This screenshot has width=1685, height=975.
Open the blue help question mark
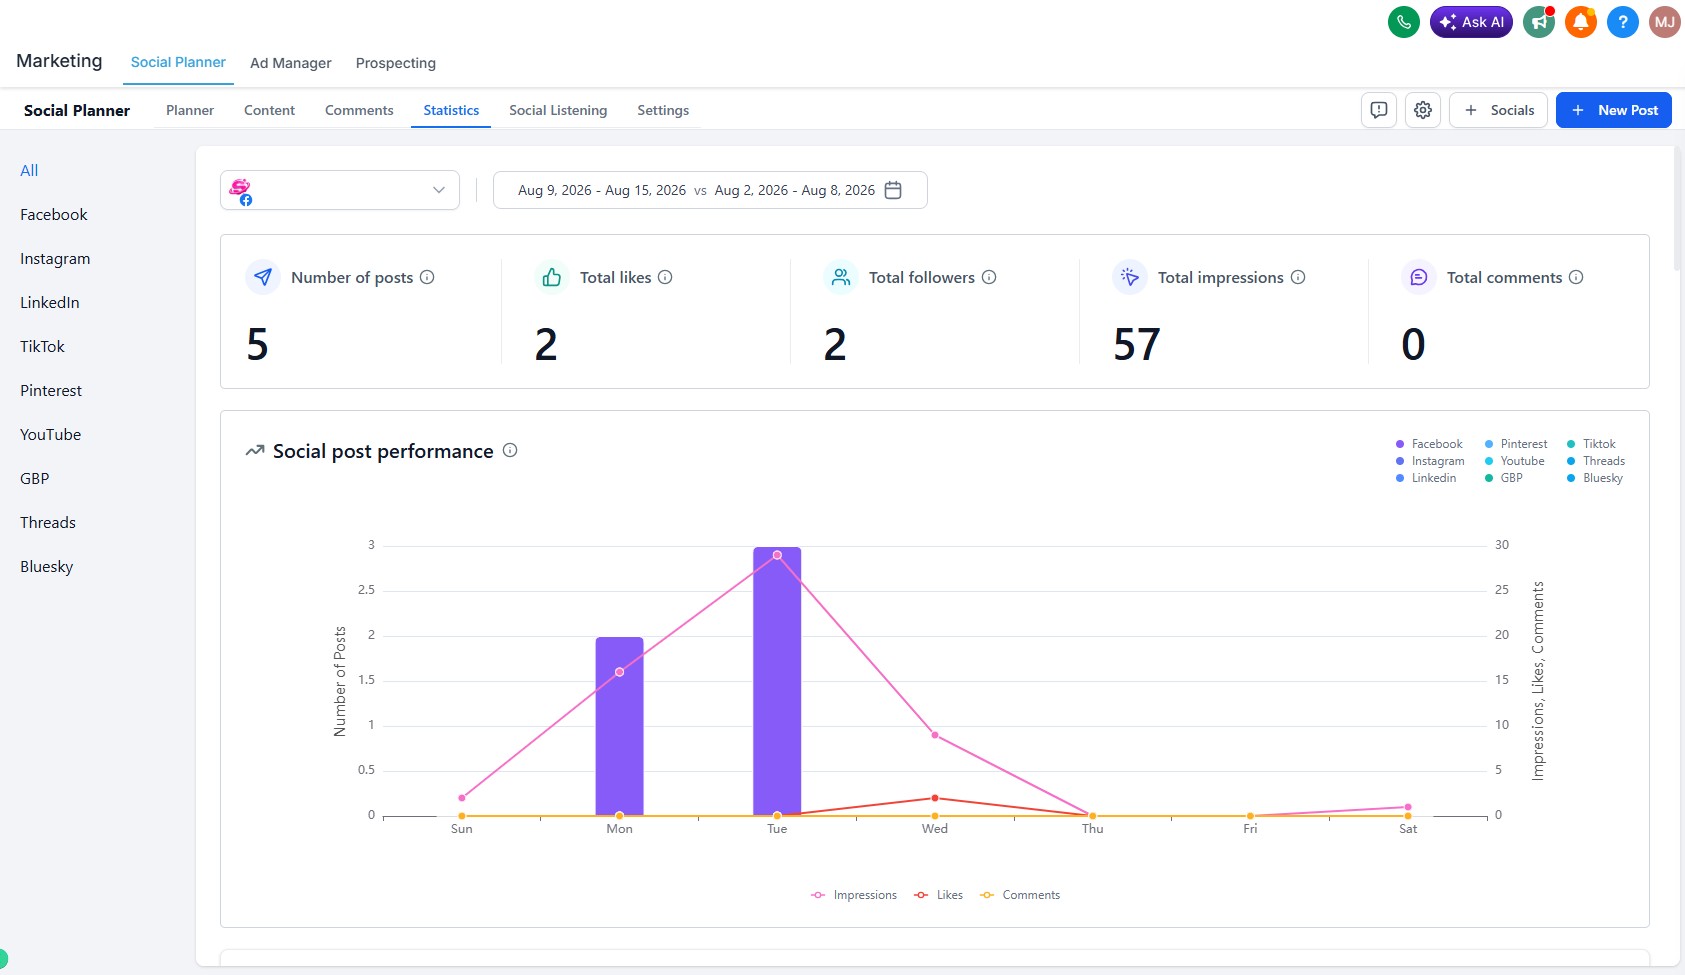click(1623, 22)
